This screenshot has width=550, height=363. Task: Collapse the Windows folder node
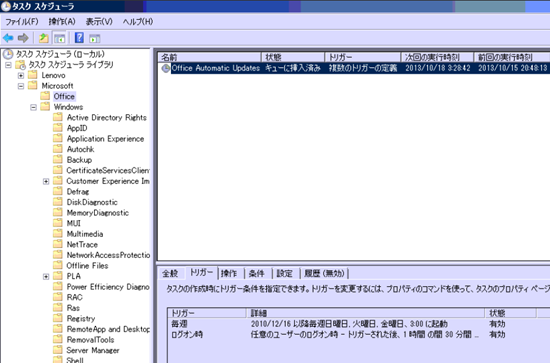33,107
